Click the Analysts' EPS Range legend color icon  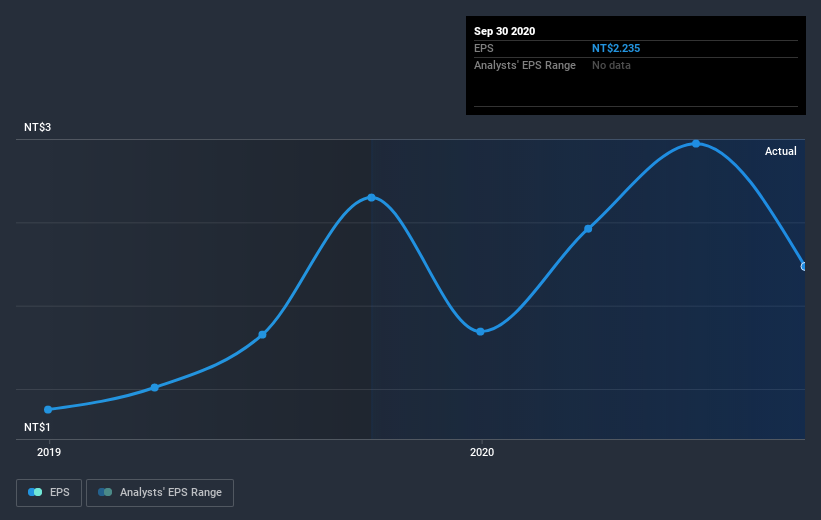105,492
